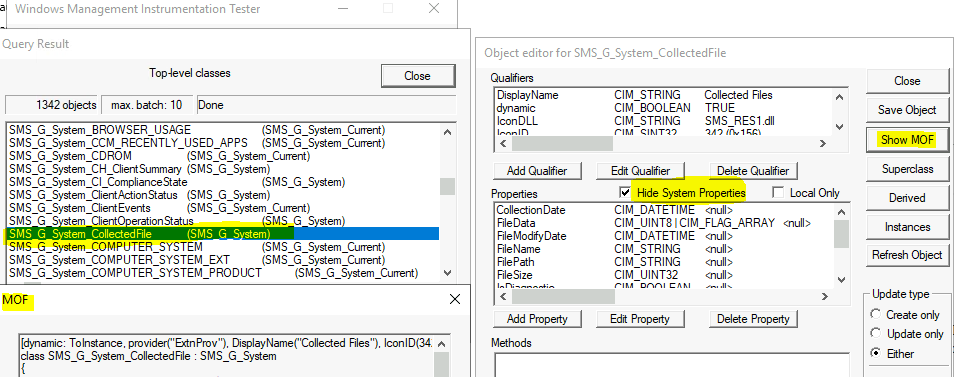This screenshot has height=377, width=954.
Task: Close the Object editor using Close button
Action: (x=907, y=81)
